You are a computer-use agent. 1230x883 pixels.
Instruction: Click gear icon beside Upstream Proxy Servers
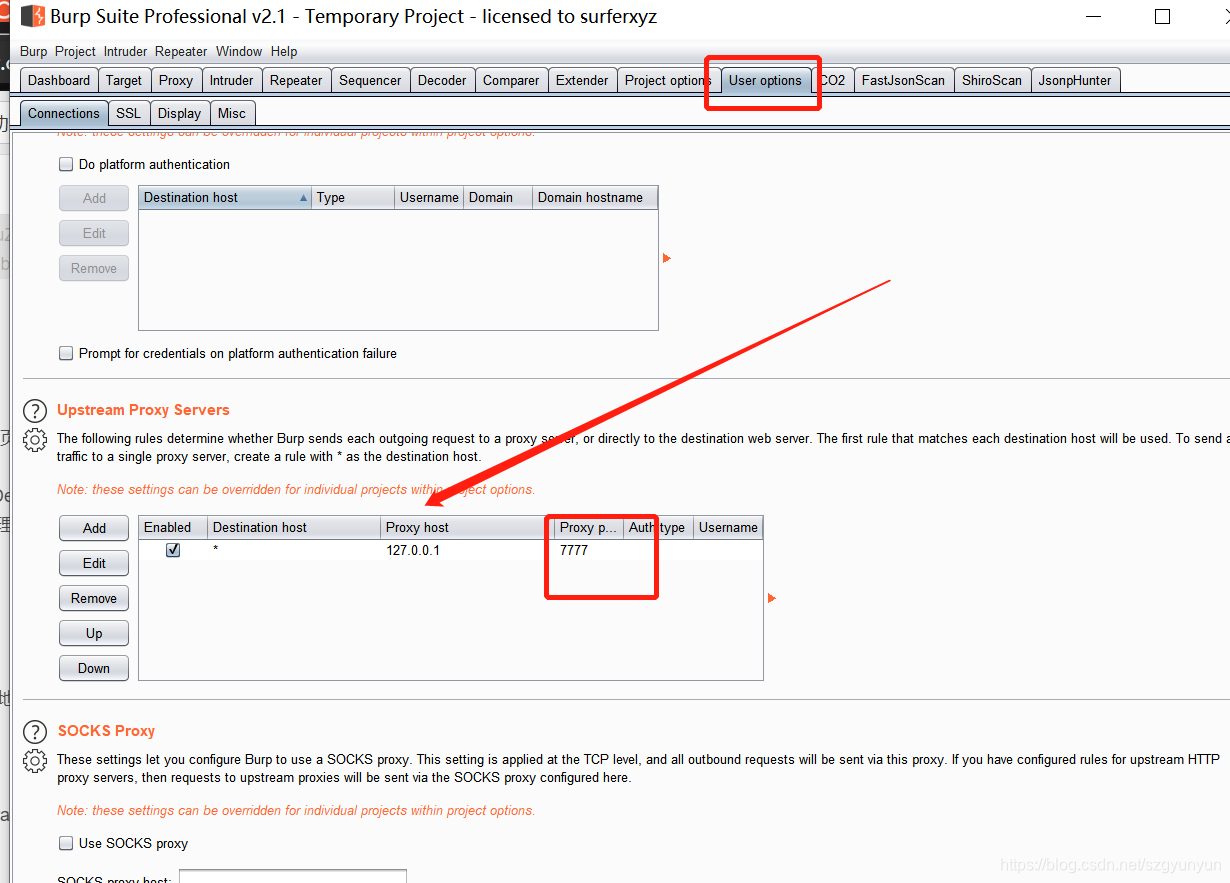point(35,440)
